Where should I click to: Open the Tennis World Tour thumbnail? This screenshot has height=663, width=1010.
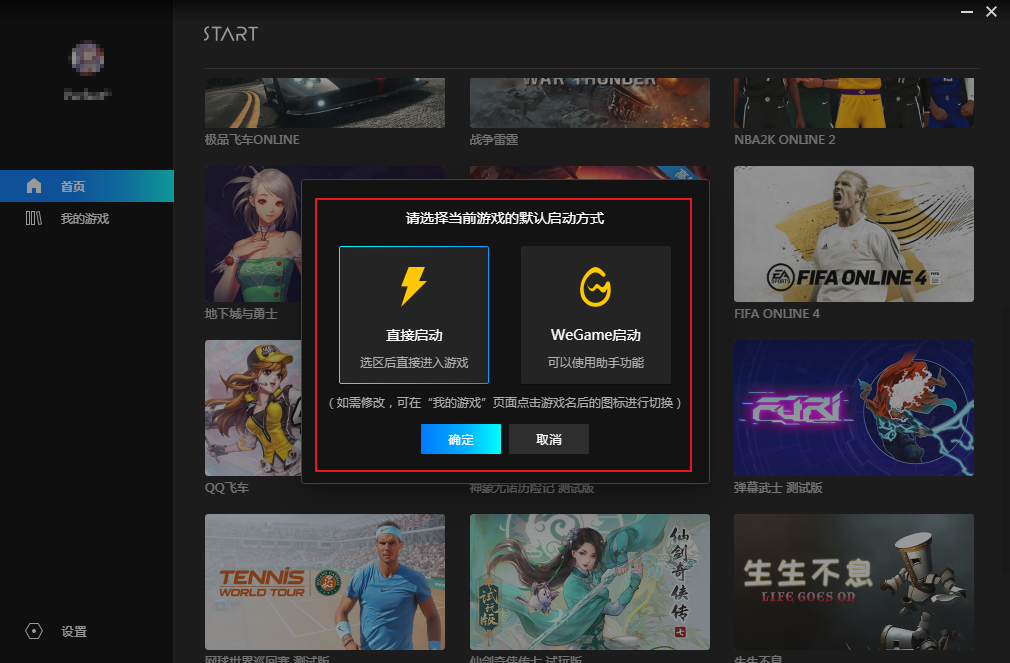(x=325, y=580)
